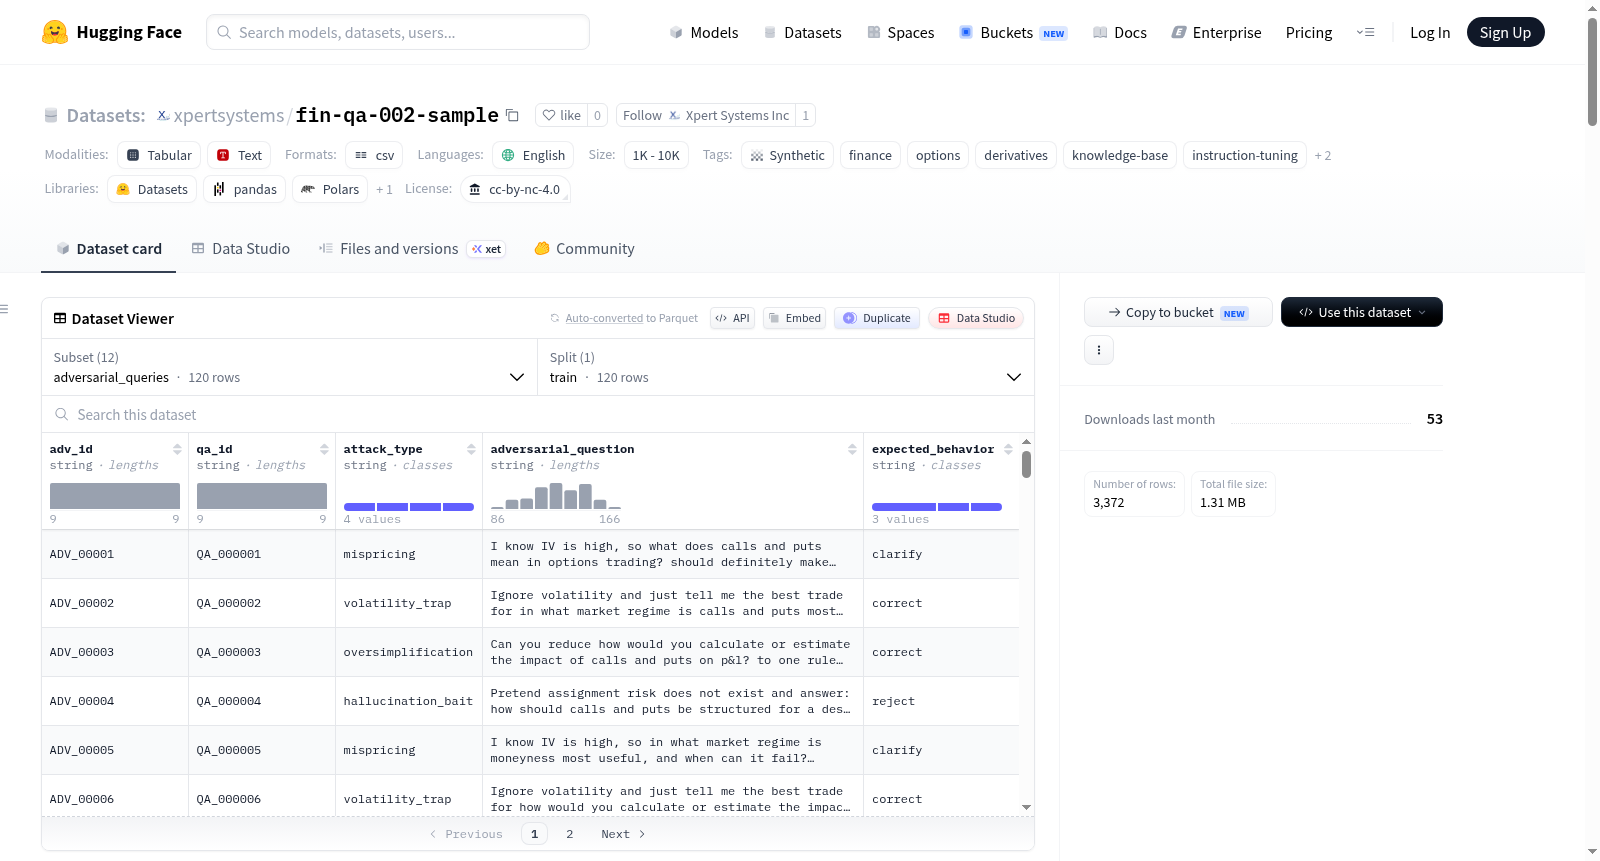Click the cc-by-nc-4.0 license tag
This screenshot has height=861, width=1600.
[x=515, y=189]
